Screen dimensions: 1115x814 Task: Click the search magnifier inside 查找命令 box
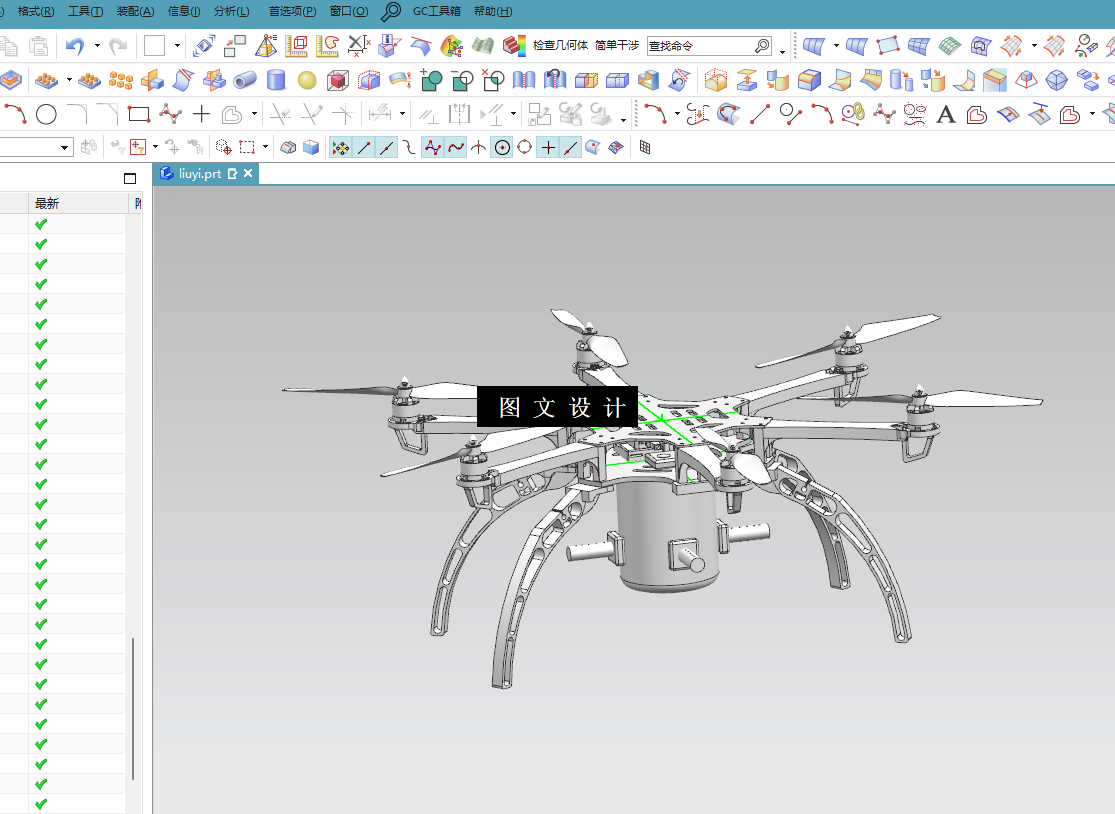762,46
